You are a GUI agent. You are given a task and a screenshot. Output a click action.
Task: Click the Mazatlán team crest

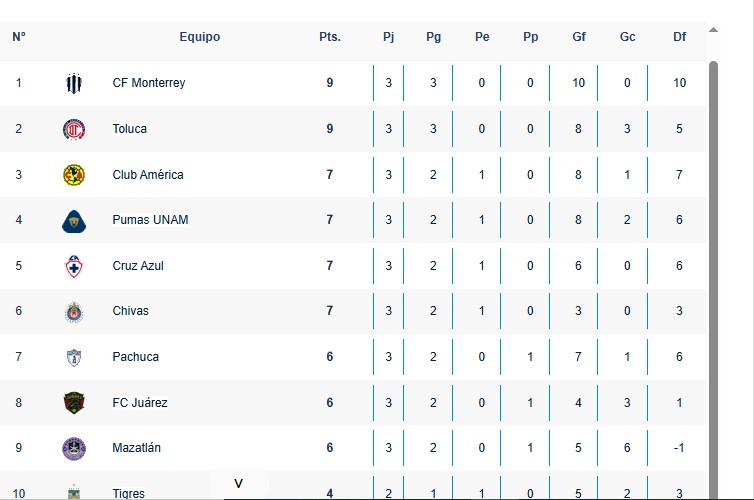[x=74, y=448]
